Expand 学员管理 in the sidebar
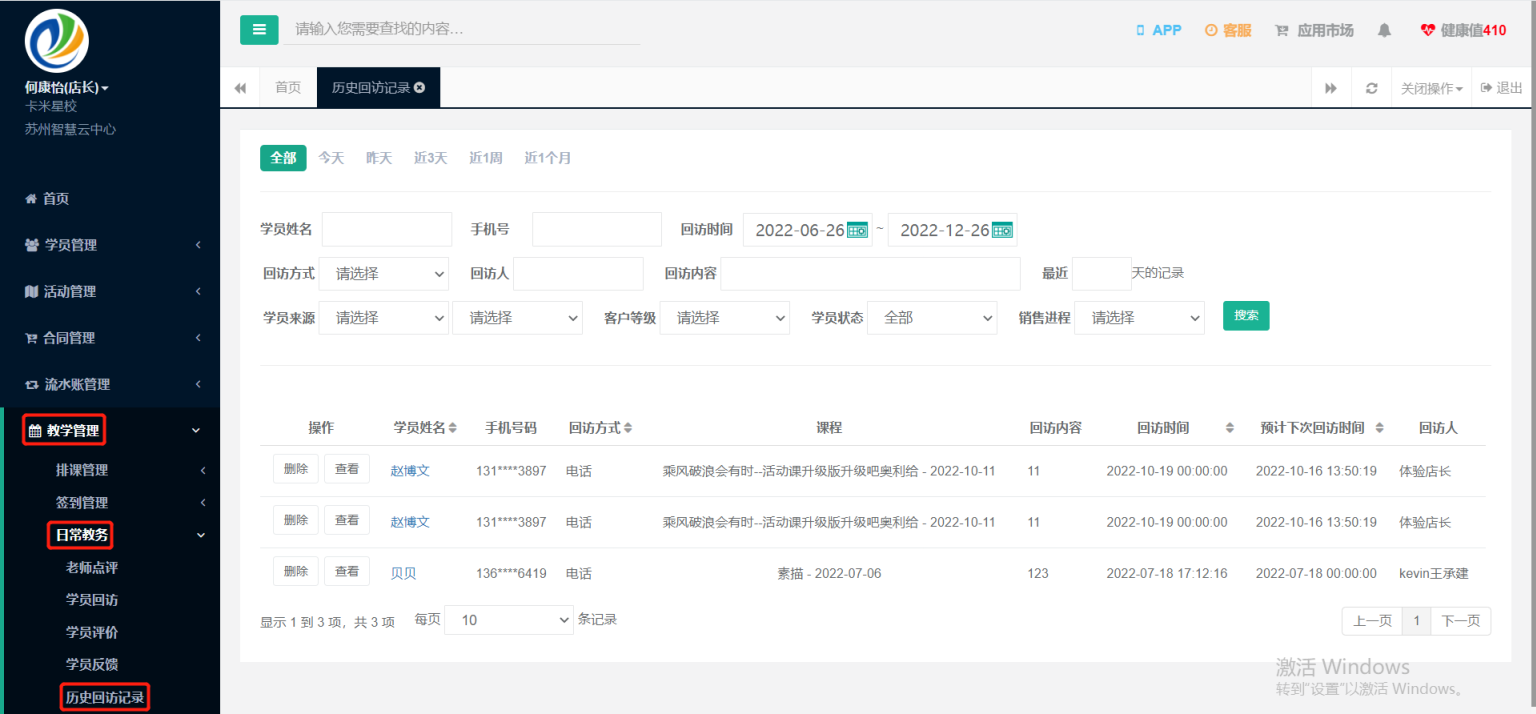1536x714 pixels. coord(110,245)
